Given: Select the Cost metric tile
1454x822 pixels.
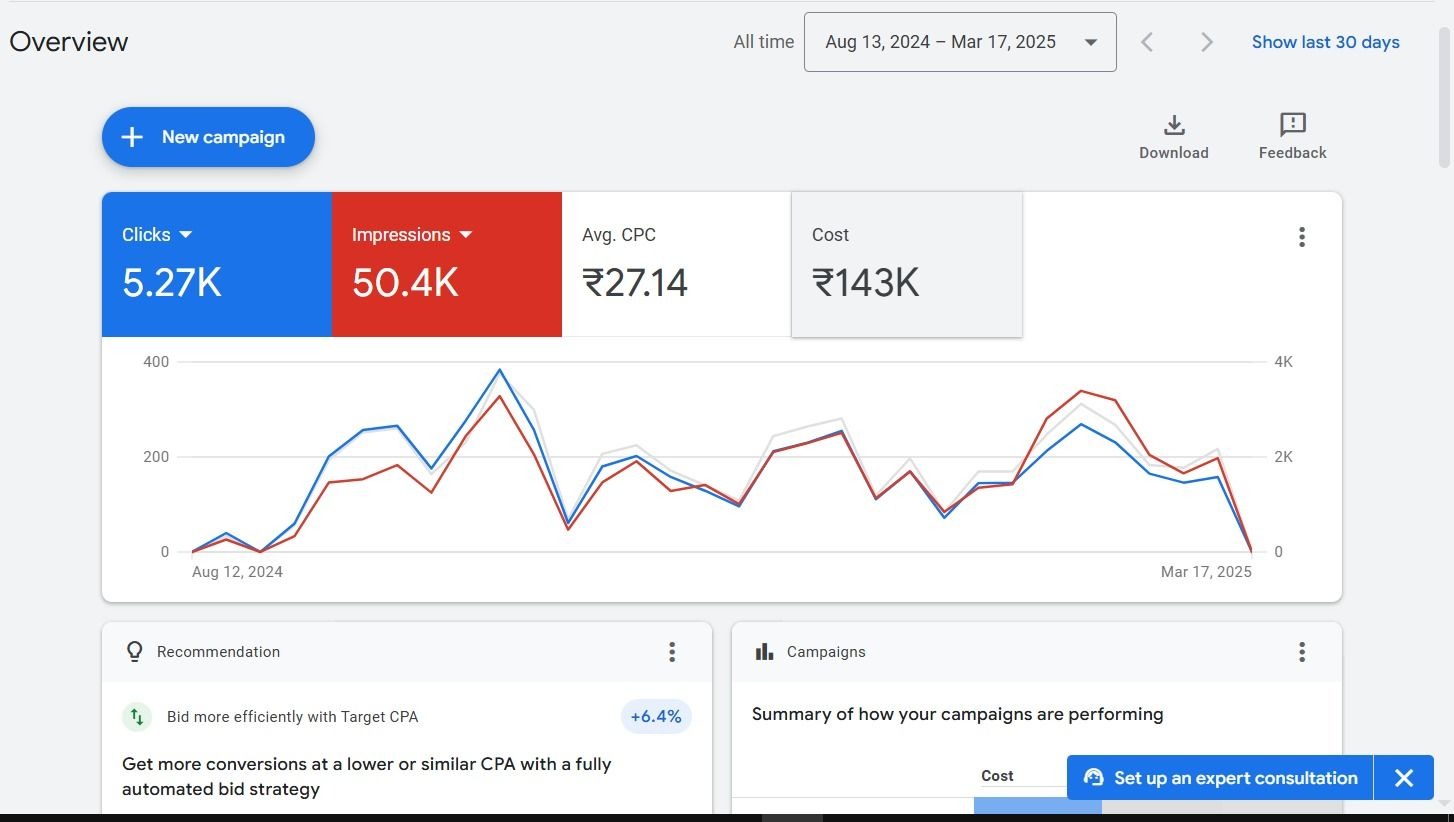Looking at the screenshot, I should [x=907, y=265].
